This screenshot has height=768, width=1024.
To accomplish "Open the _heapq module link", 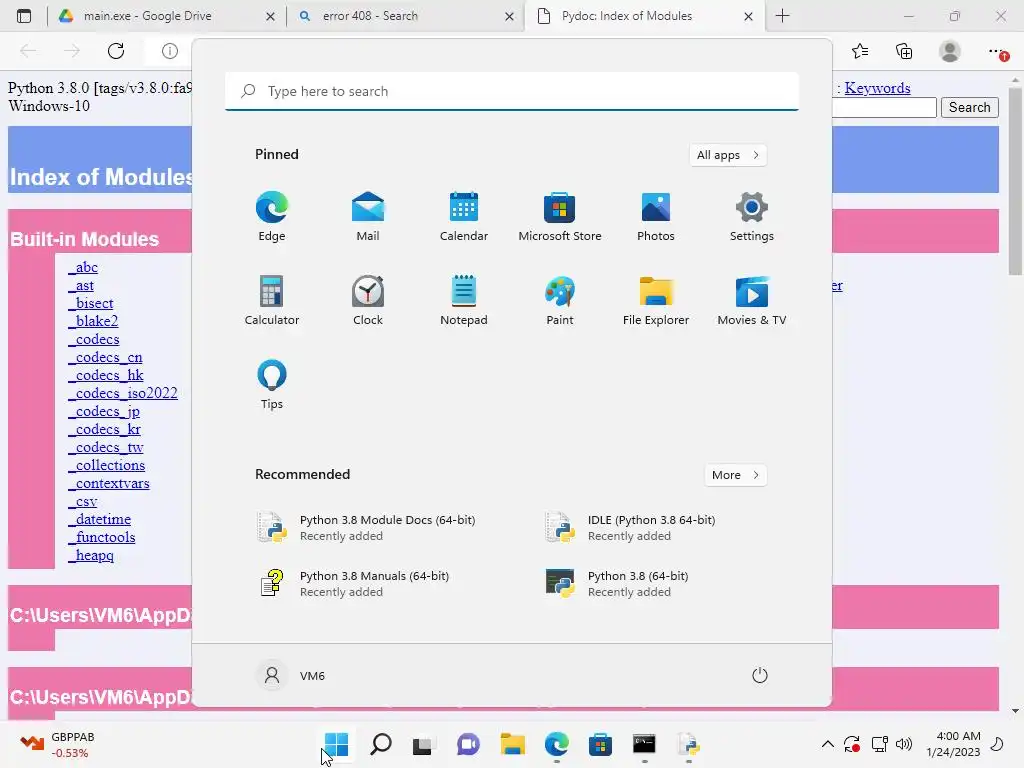I will (x=91, y=555).
